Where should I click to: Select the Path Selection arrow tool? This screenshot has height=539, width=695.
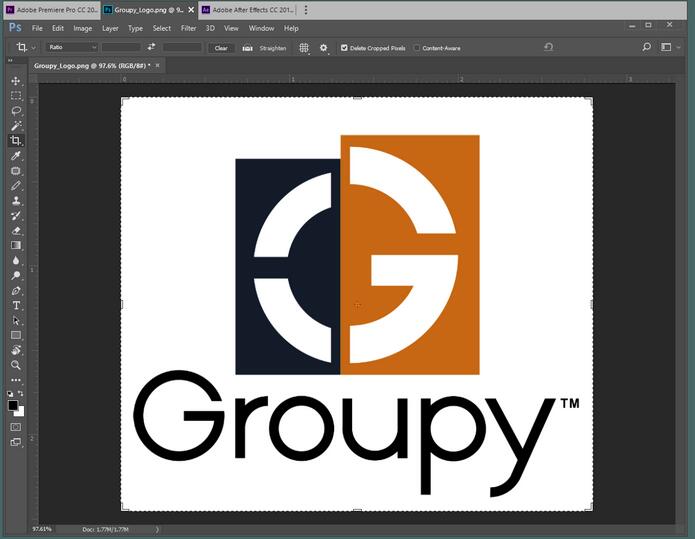16,320
